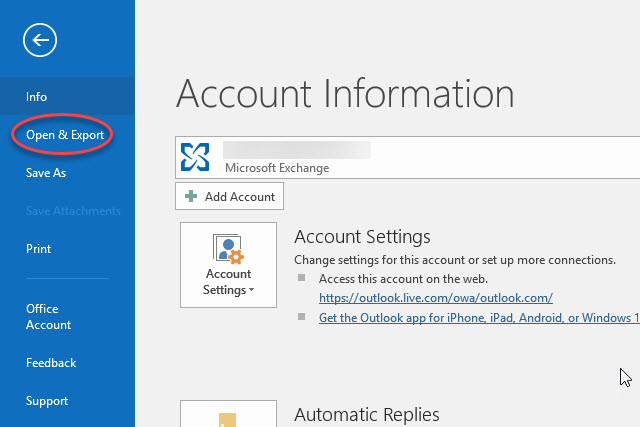Click 'Access this account on the web.' text
Viewport: 640px width, 427px height.
tap(403, 279)
